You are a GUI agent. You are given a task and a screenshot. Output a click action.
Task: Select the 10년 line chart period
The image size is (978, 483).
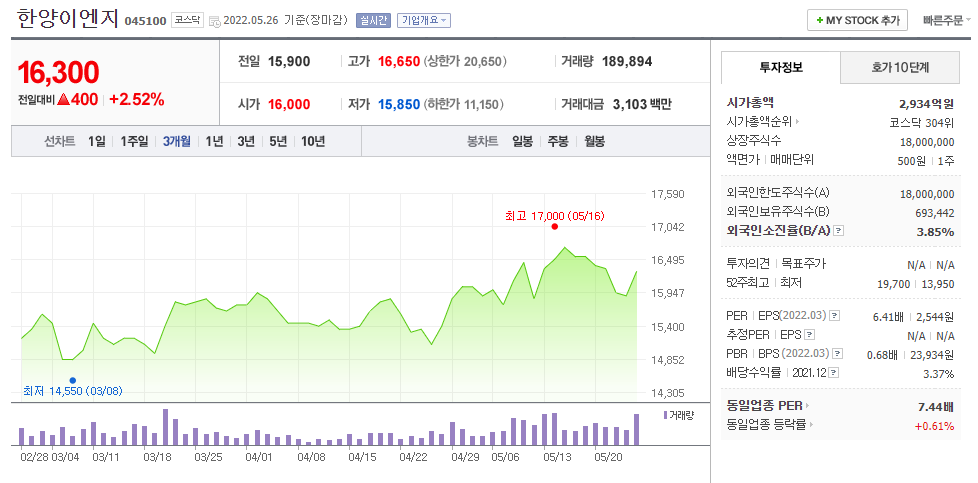pyautogui.click(x=313, y=141)
